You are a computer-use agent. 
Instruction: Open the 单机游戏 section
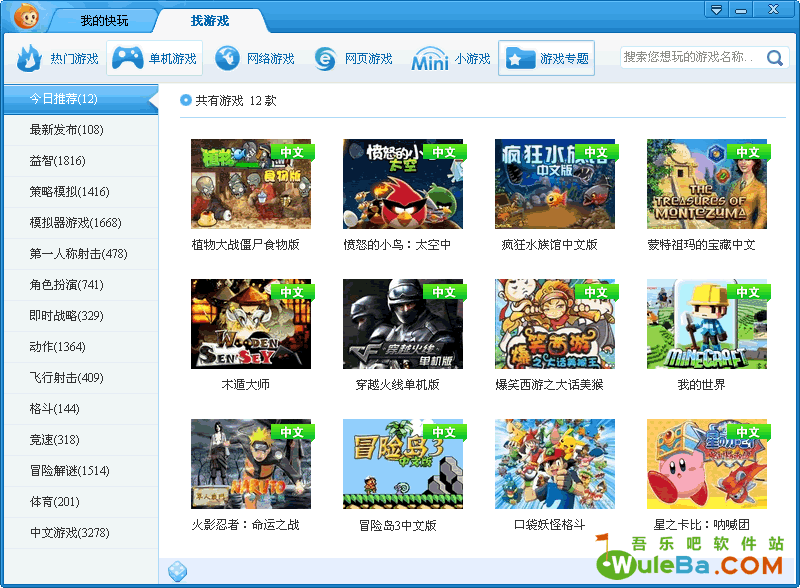pyautogui.click(x=154, y=58)
